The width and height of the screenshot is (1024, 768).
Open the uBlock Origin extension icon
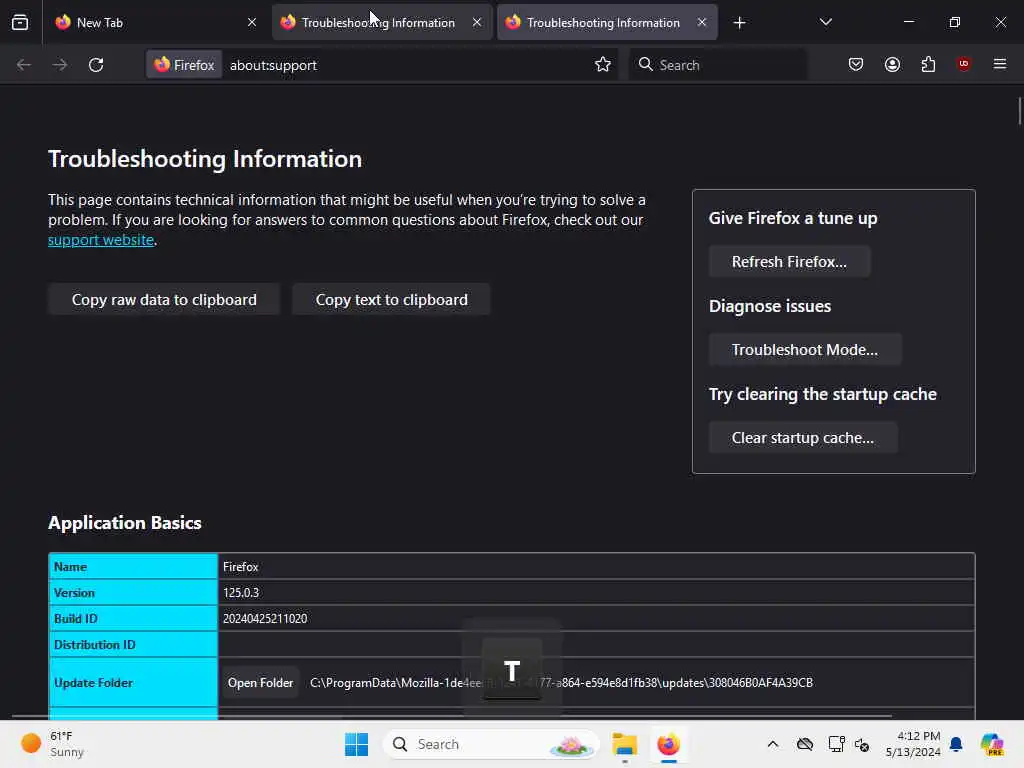tap(964, 64)
